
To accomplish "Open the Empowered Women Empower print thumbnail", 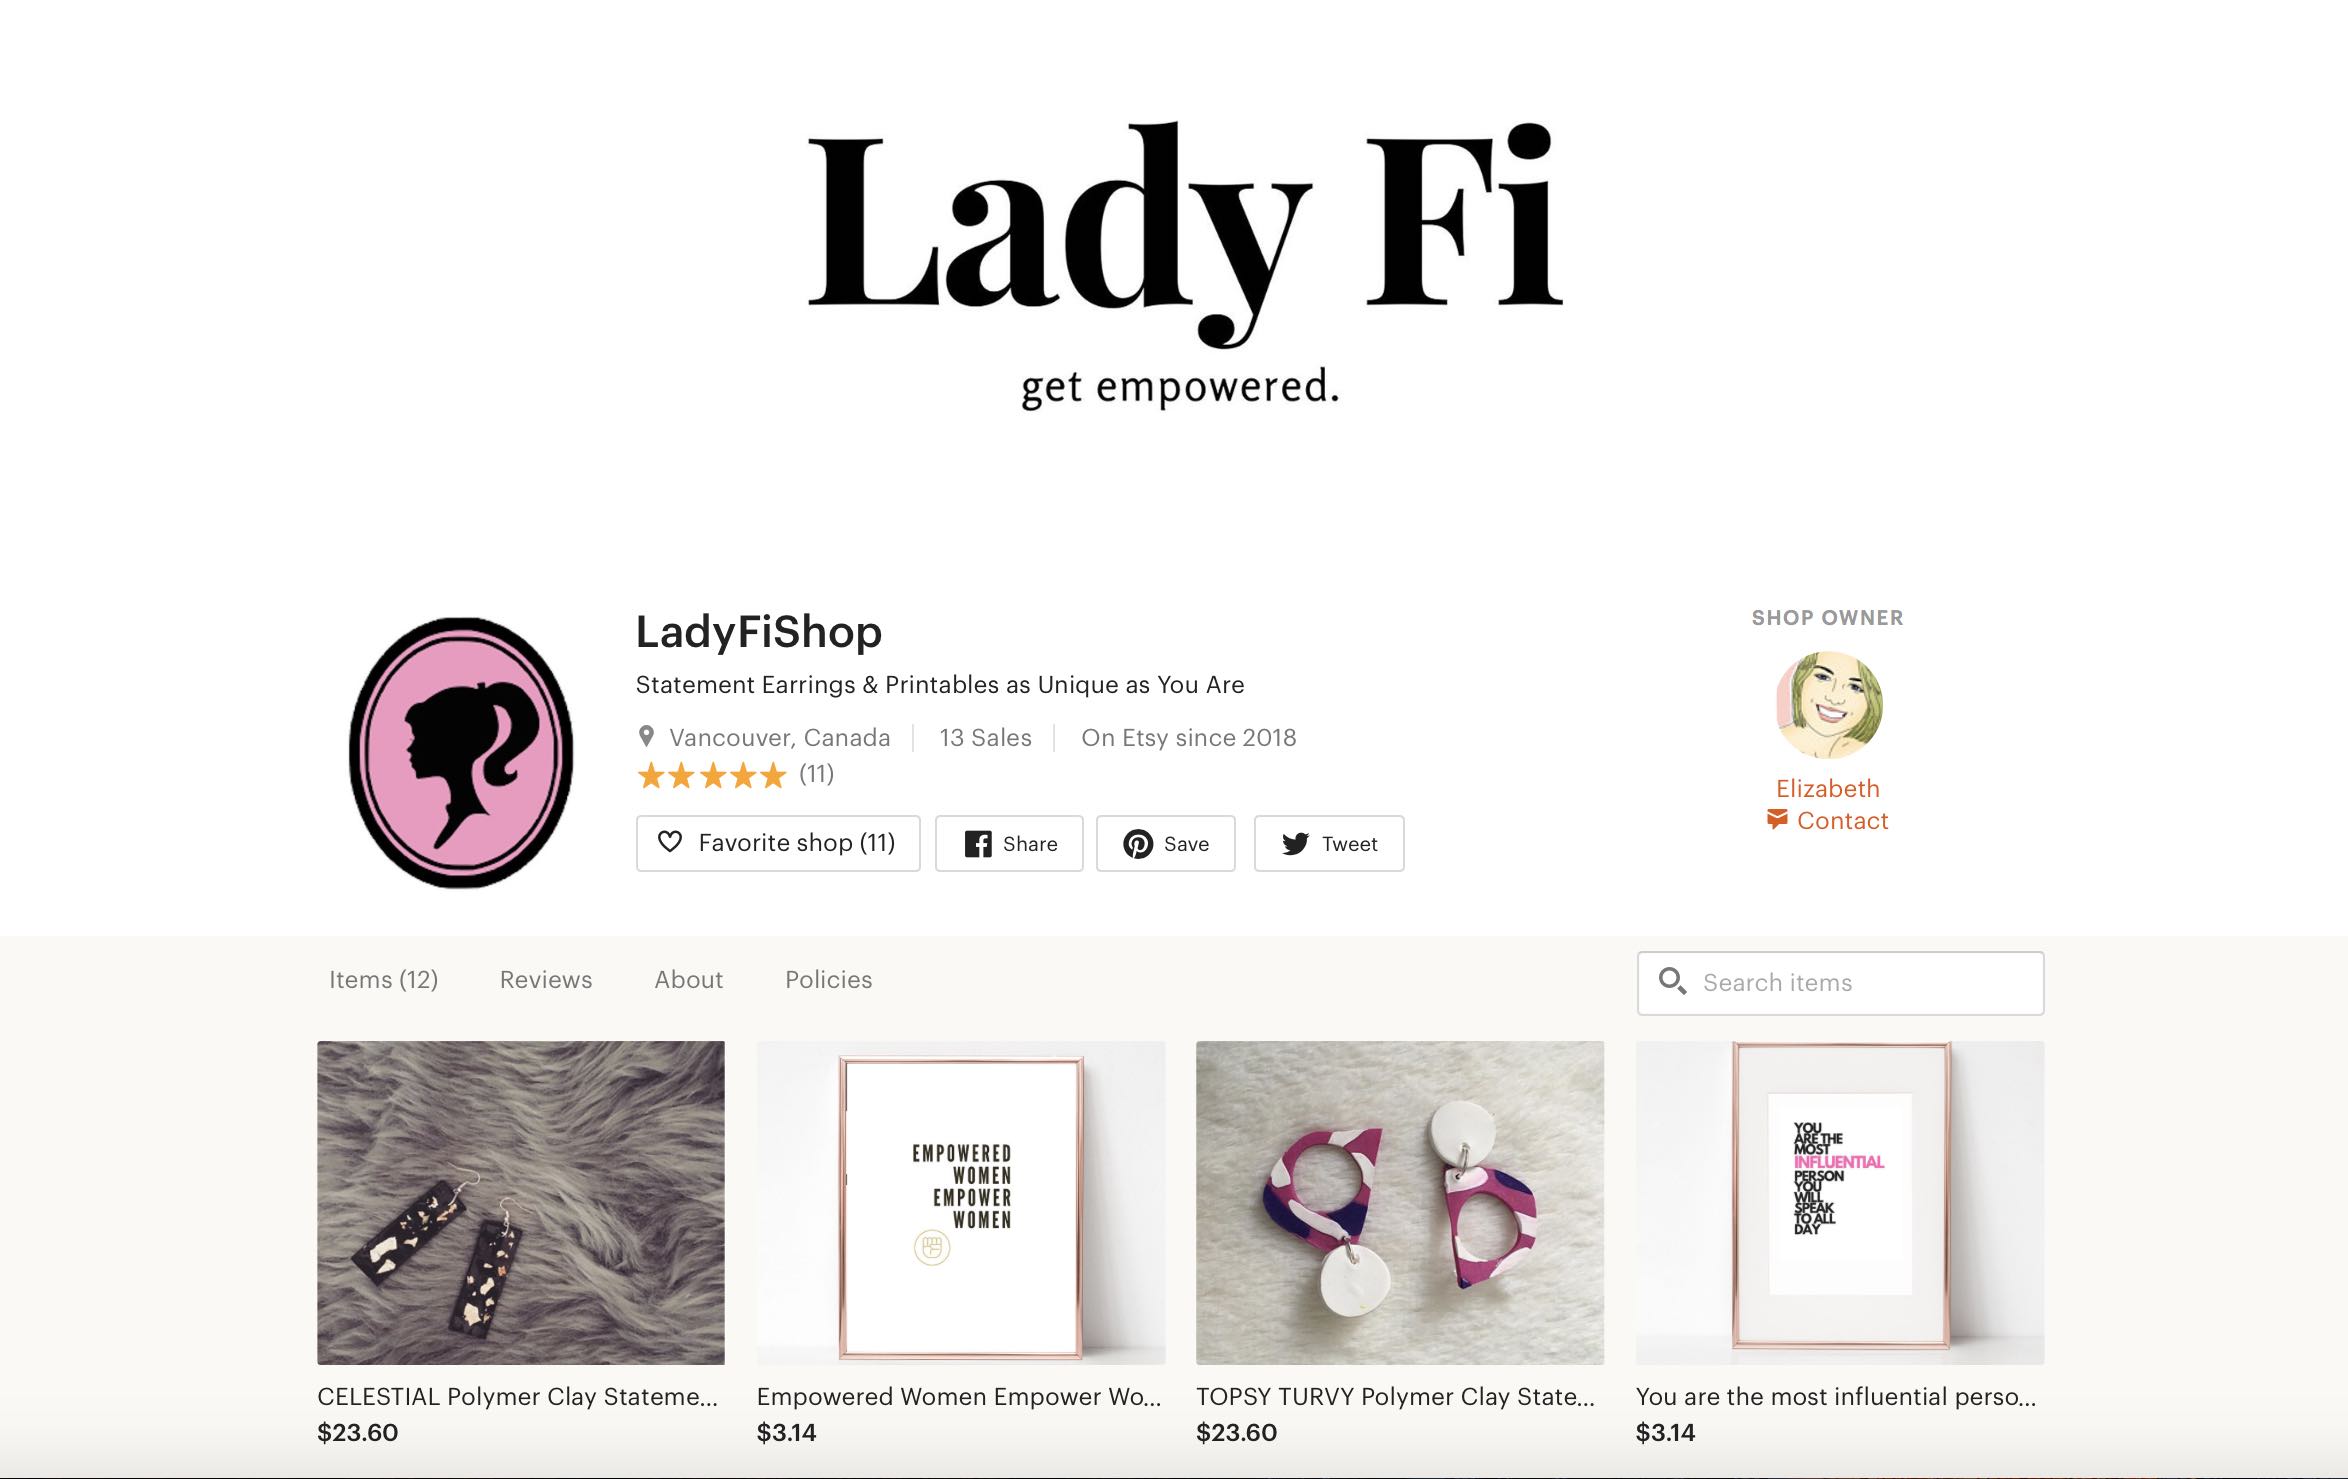I will [961, 1203].
